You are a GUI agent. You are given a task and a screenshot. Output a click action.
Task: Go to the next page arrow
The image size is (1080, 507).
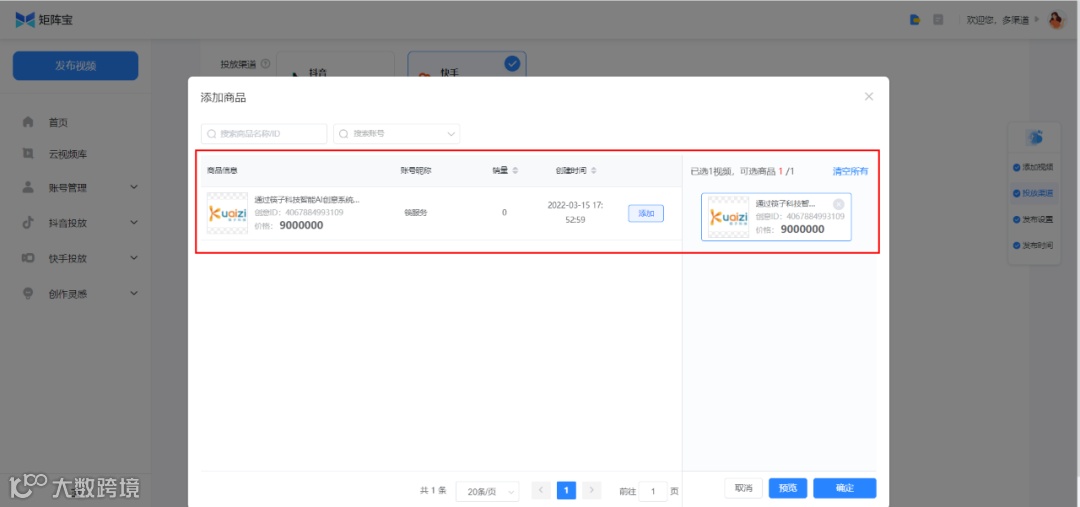point(591,490)
